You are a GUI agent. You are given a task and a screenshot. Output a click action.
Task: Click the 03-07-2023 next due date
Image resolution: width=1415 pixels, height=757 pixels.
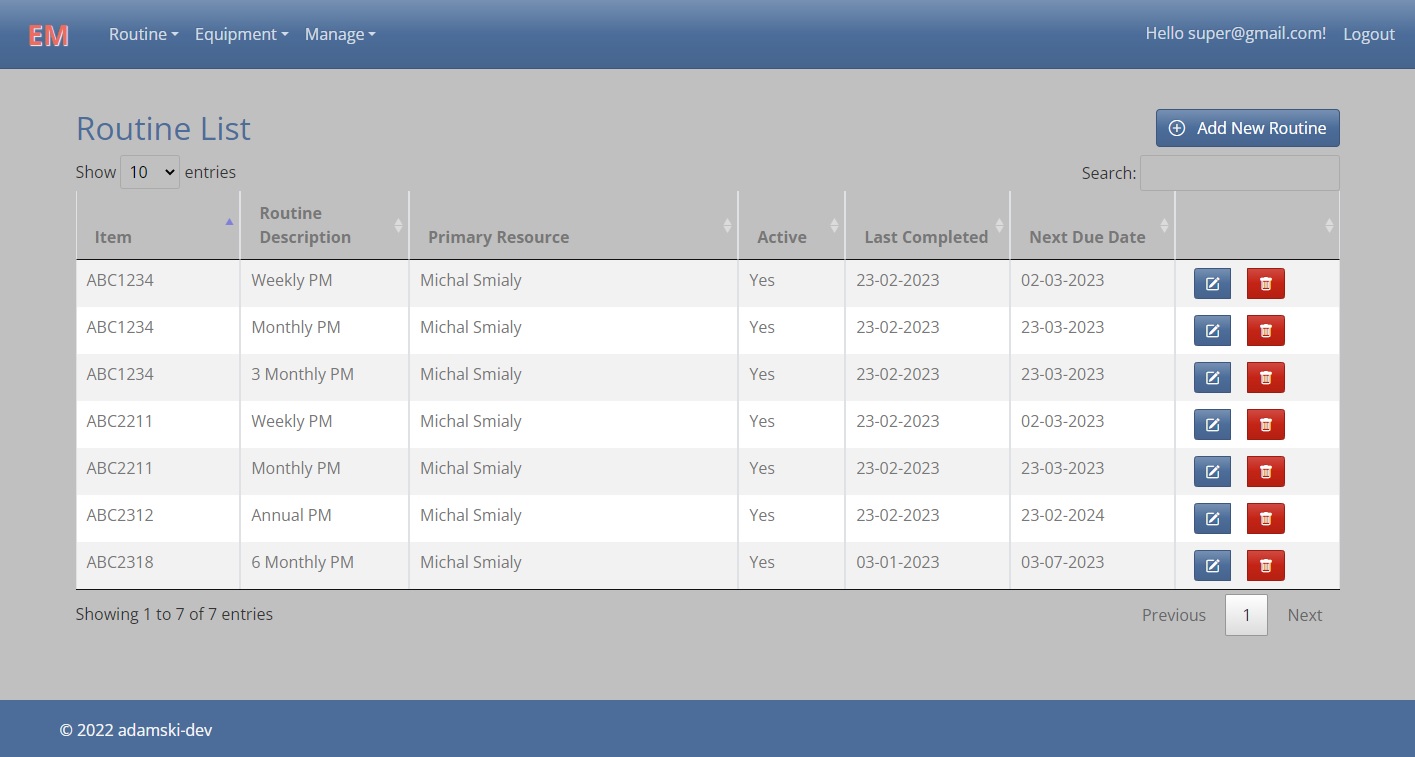(x=1093, y=566)
